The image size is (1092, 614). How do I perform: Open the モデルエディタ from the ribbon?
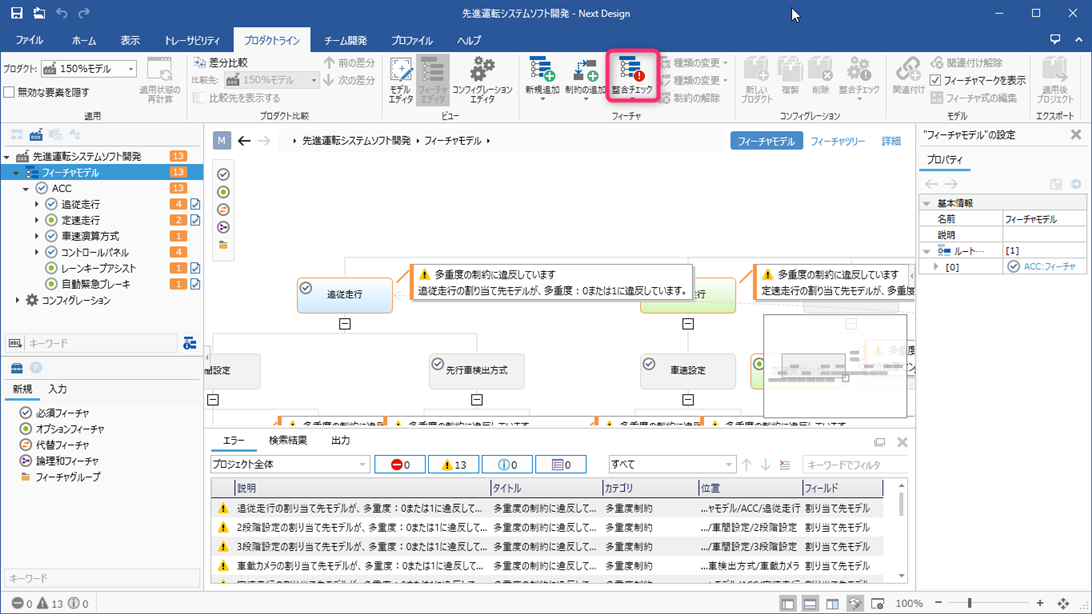coord(401,80)
